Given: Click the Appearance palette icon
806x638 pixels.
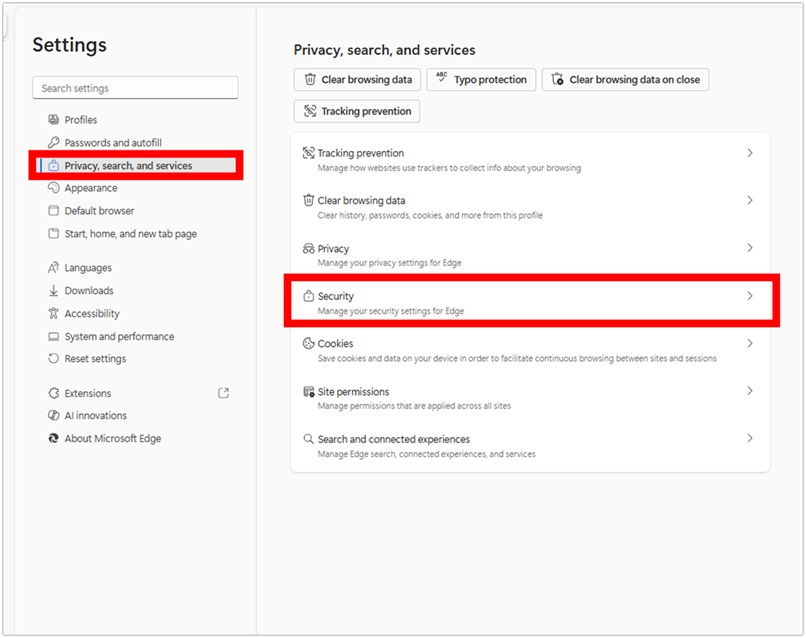Looking at the screenshot, I should 54,188.
